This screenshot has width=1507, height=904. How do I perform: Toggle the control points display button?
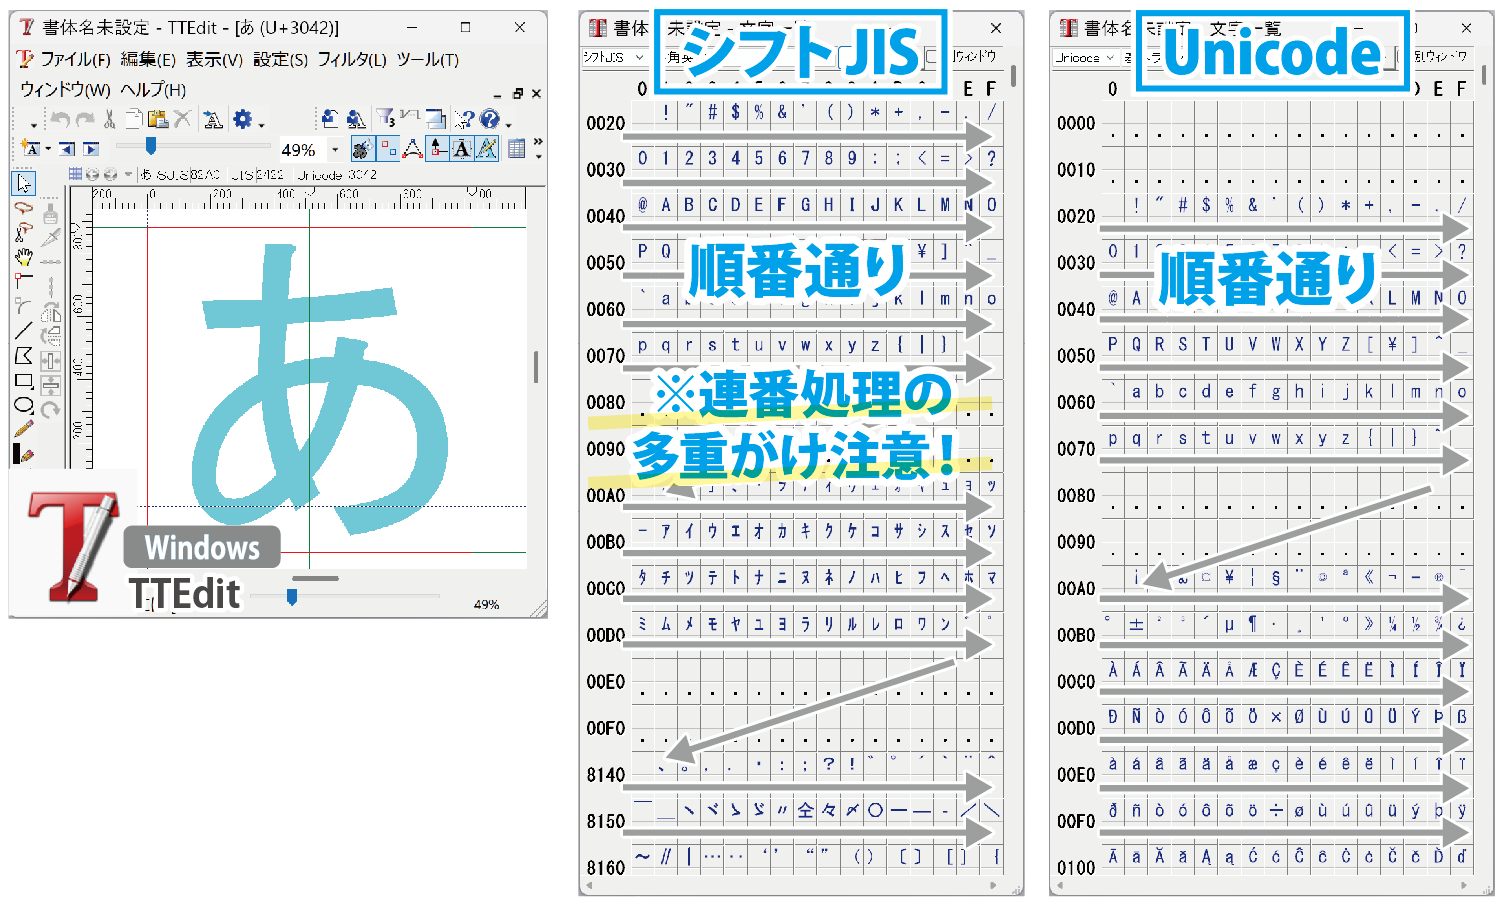click(x=387, y=149)
